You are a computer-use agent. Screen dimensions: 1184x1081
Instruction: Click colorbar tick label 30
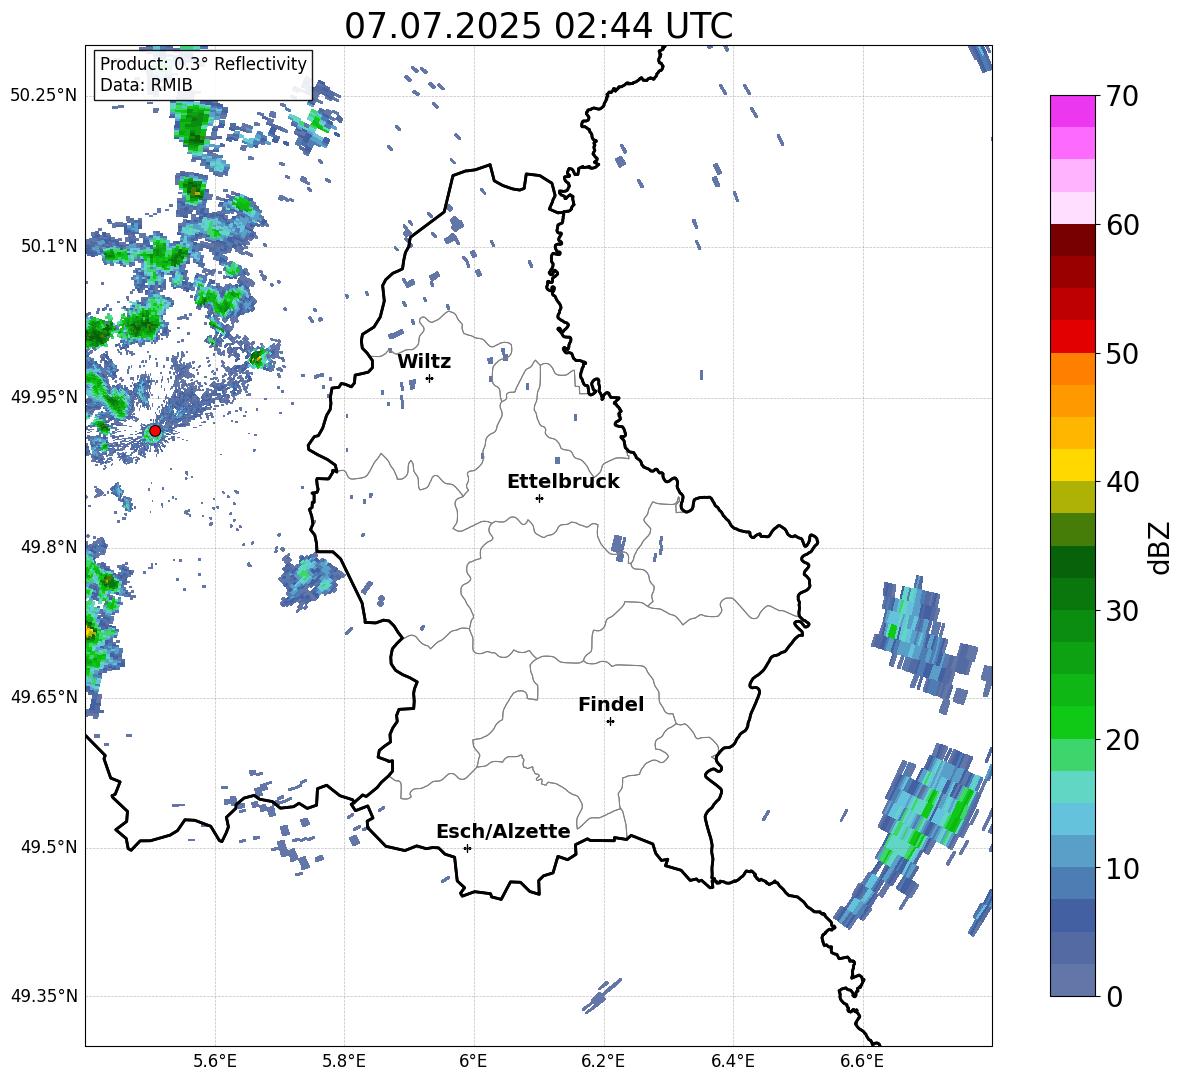1121,610
